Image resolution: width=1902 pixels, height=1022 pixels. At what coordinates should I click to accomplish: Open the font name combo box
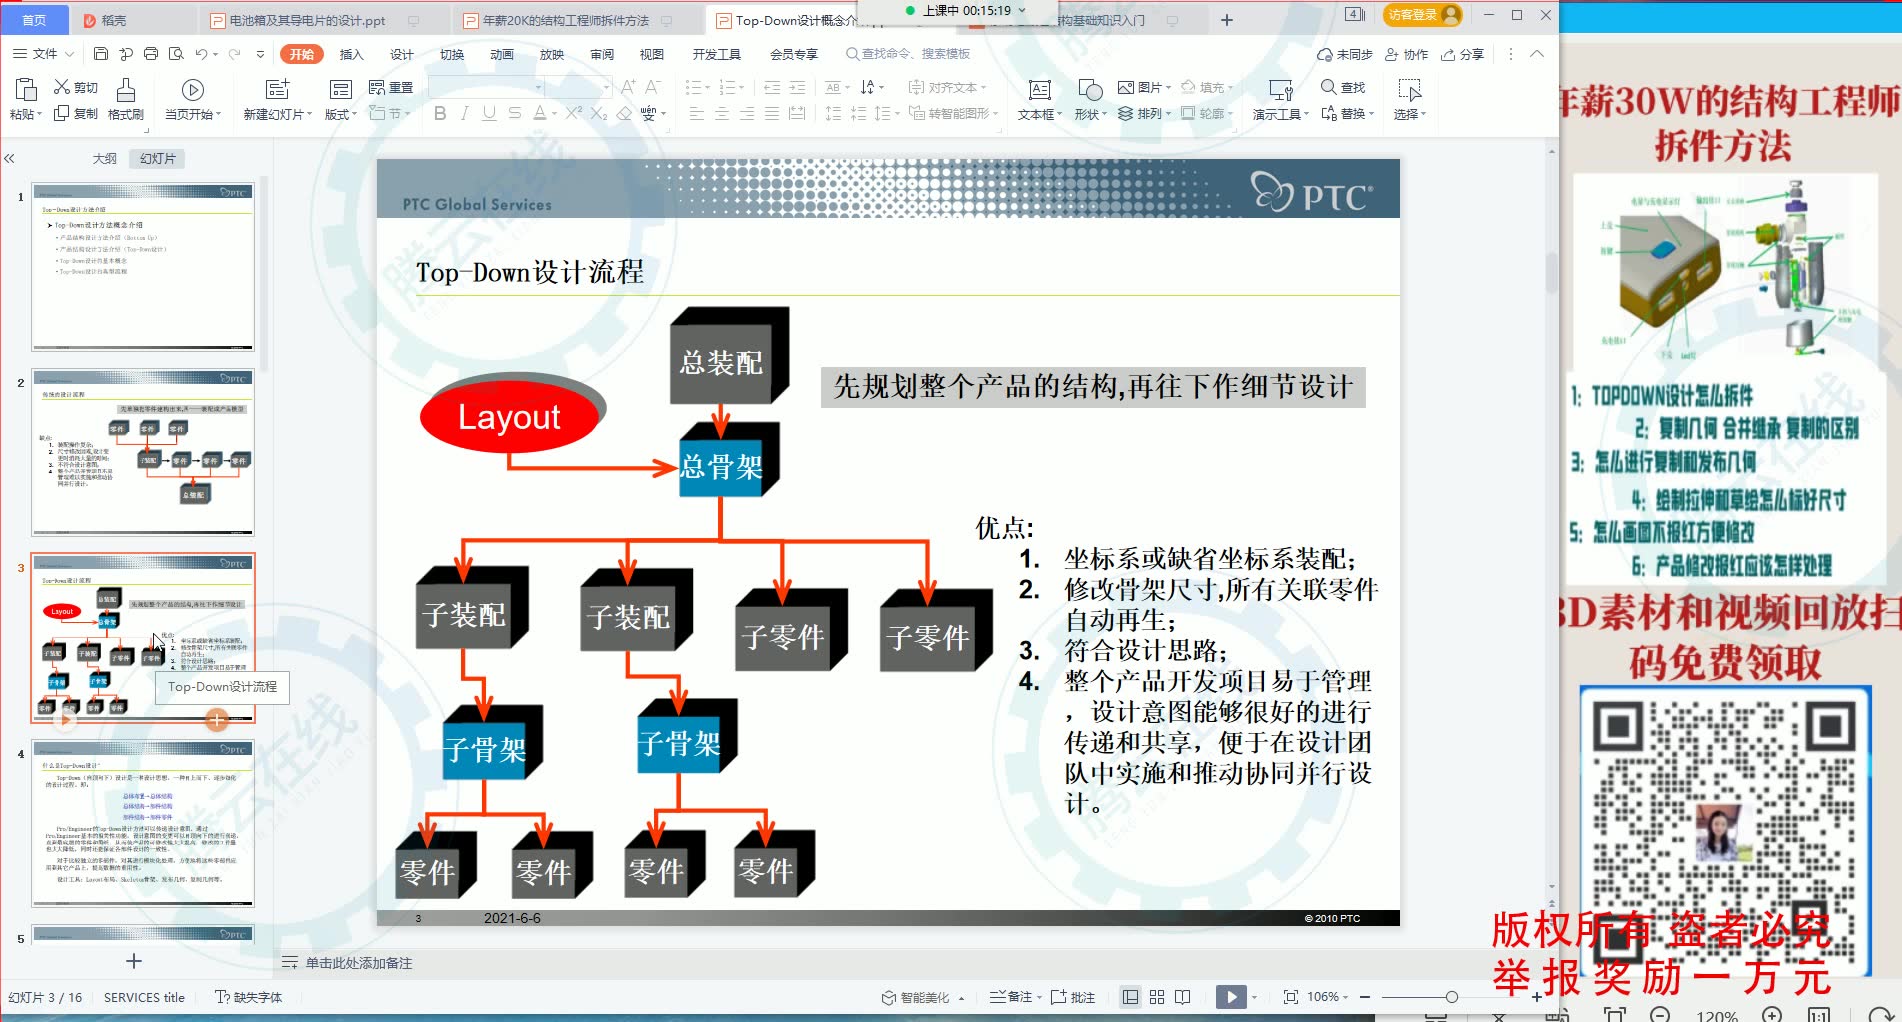pyautogui.click(x=486, y=88)
